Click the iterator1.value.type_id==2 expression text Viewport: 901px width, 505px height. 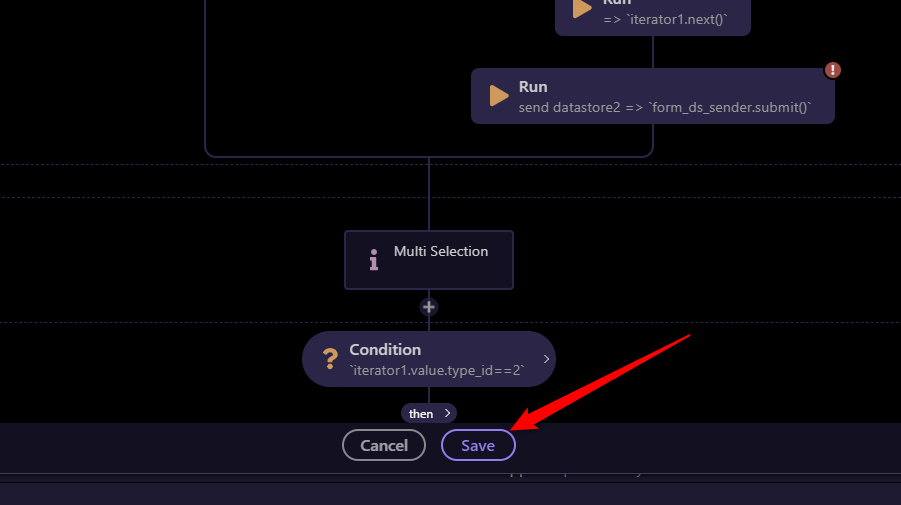click(437, 370)
